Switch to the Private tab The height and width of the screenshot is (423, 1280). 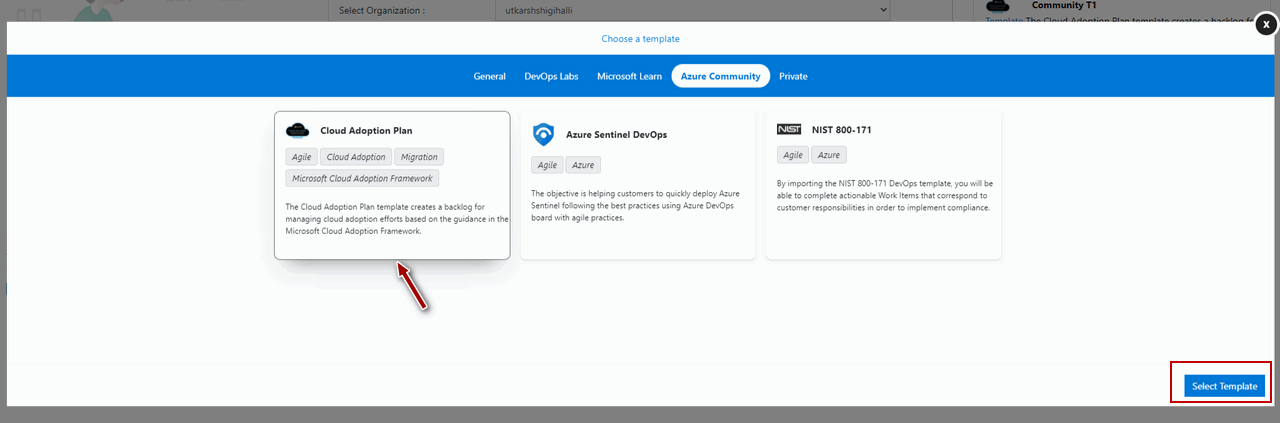coord(793,76)
